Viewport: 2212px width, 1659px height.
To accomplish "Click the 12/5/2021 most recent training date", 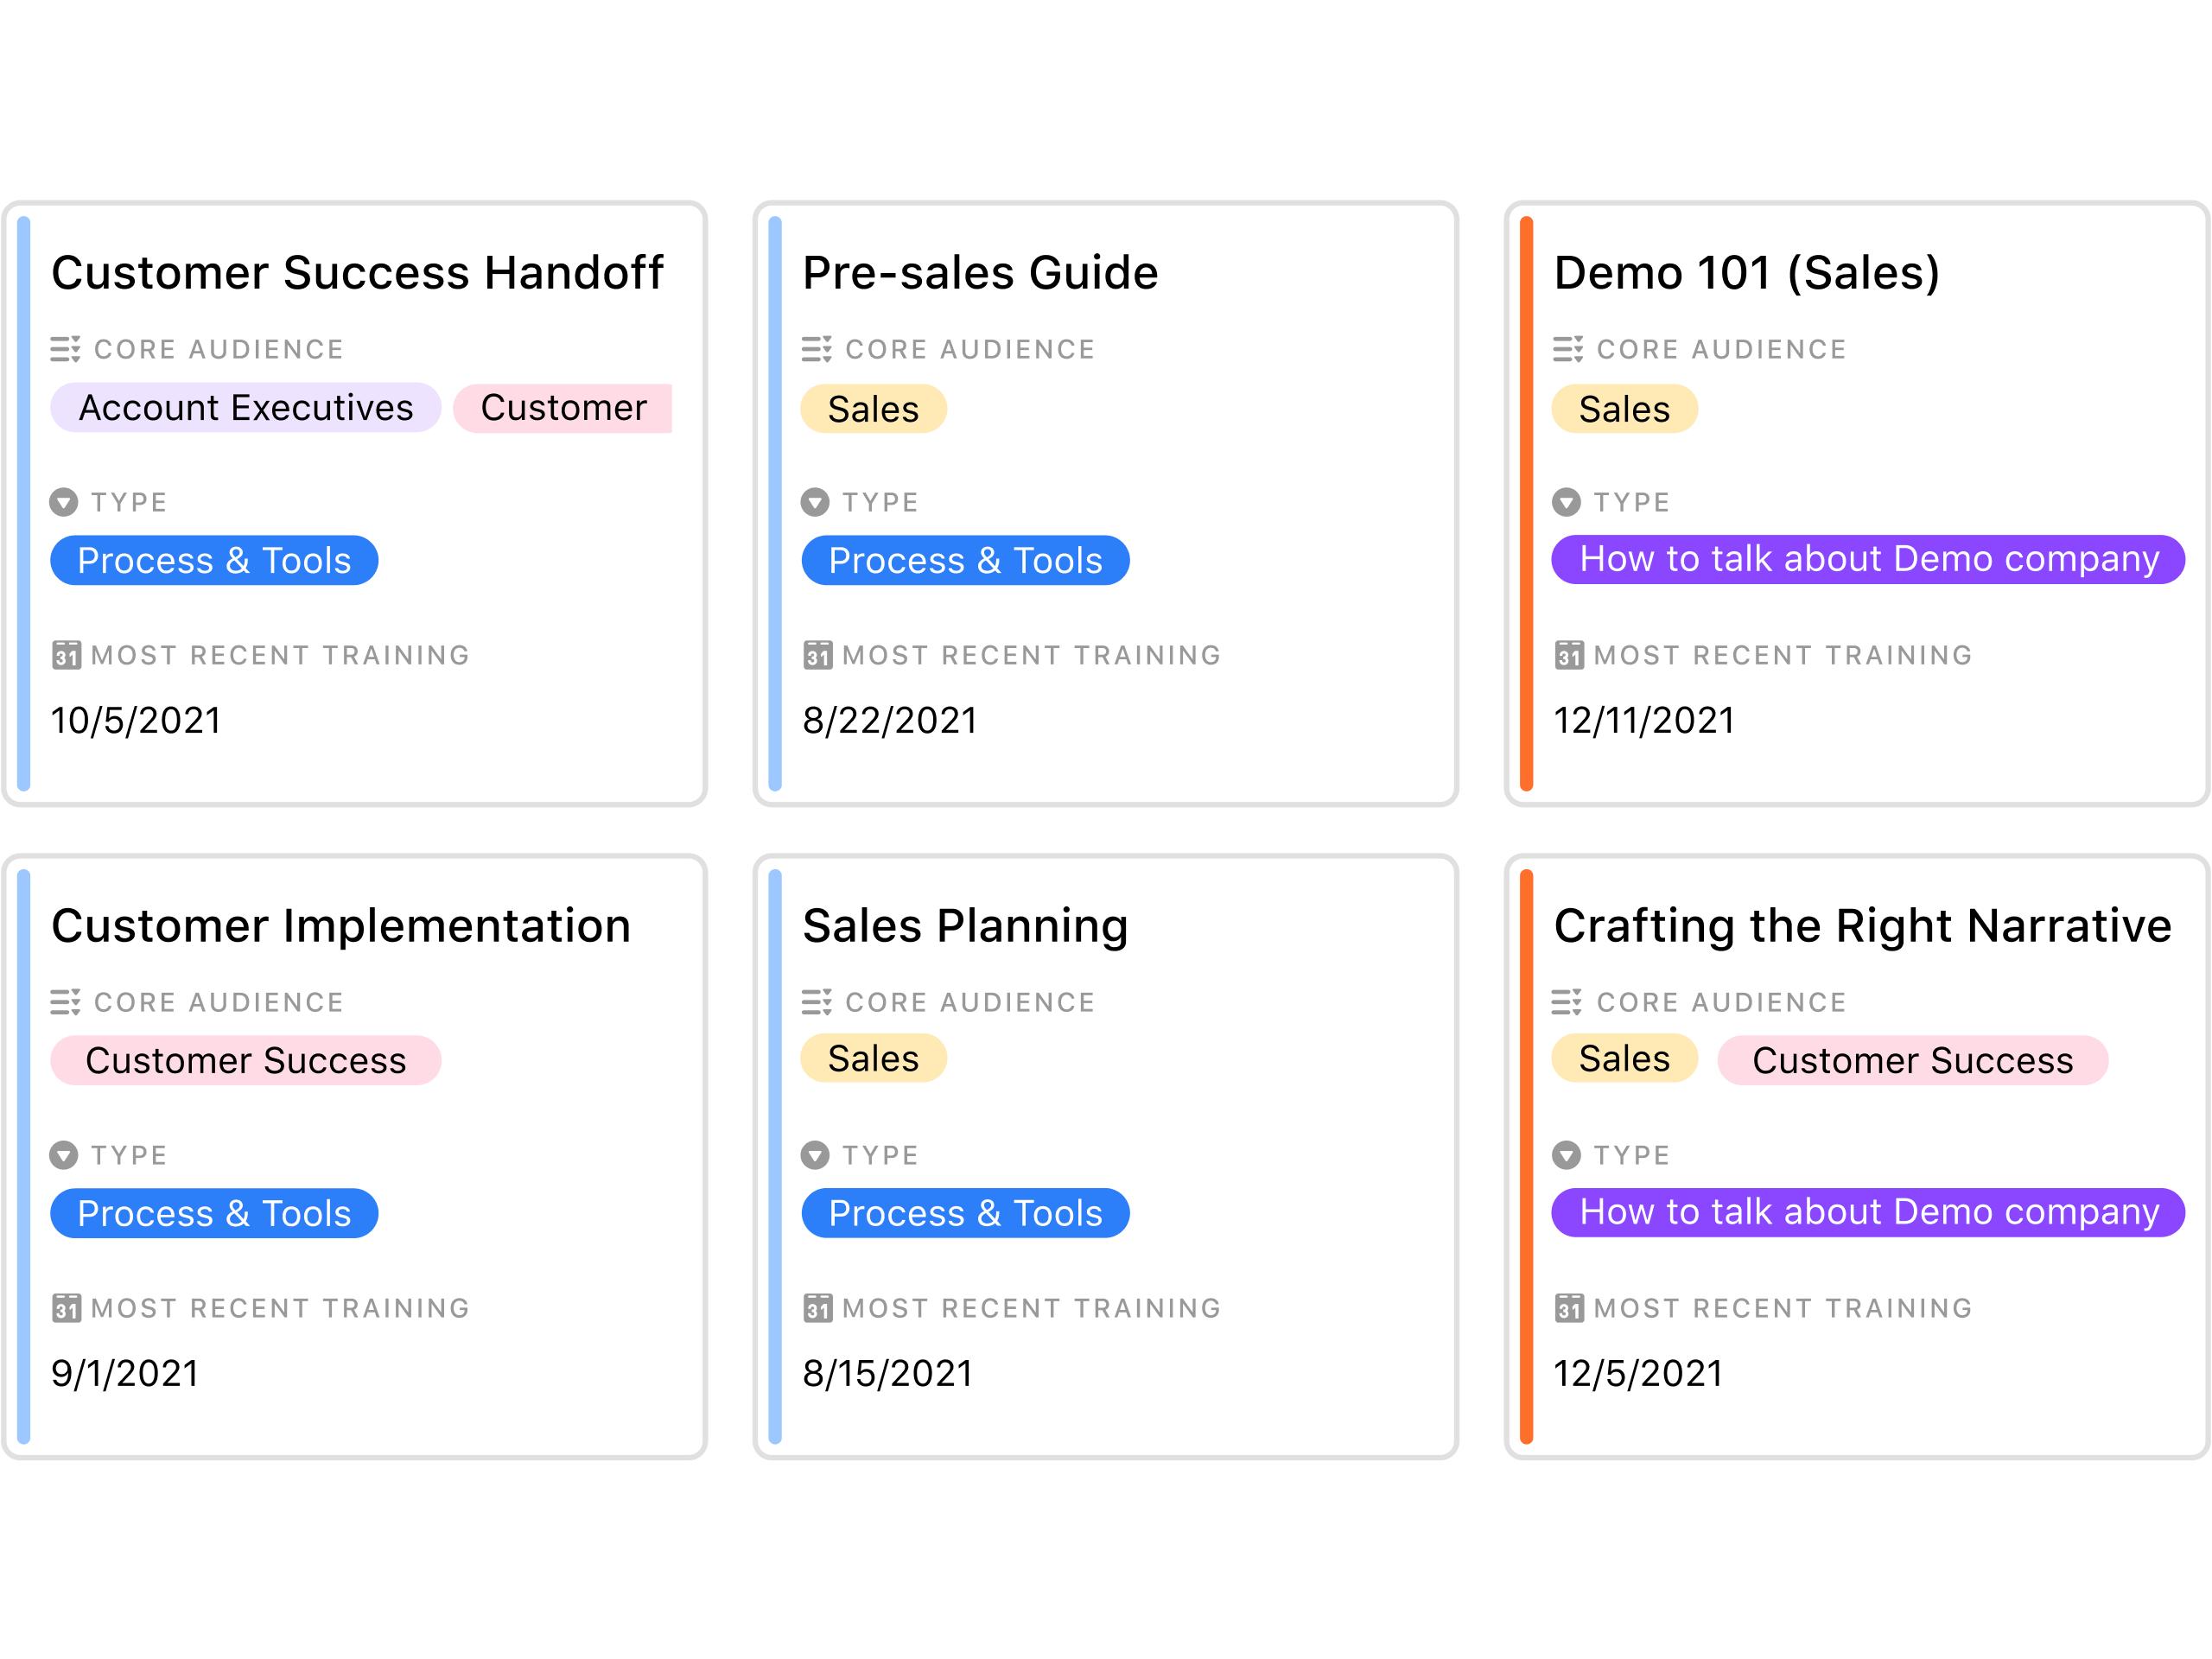I will click(1638, 1373).
